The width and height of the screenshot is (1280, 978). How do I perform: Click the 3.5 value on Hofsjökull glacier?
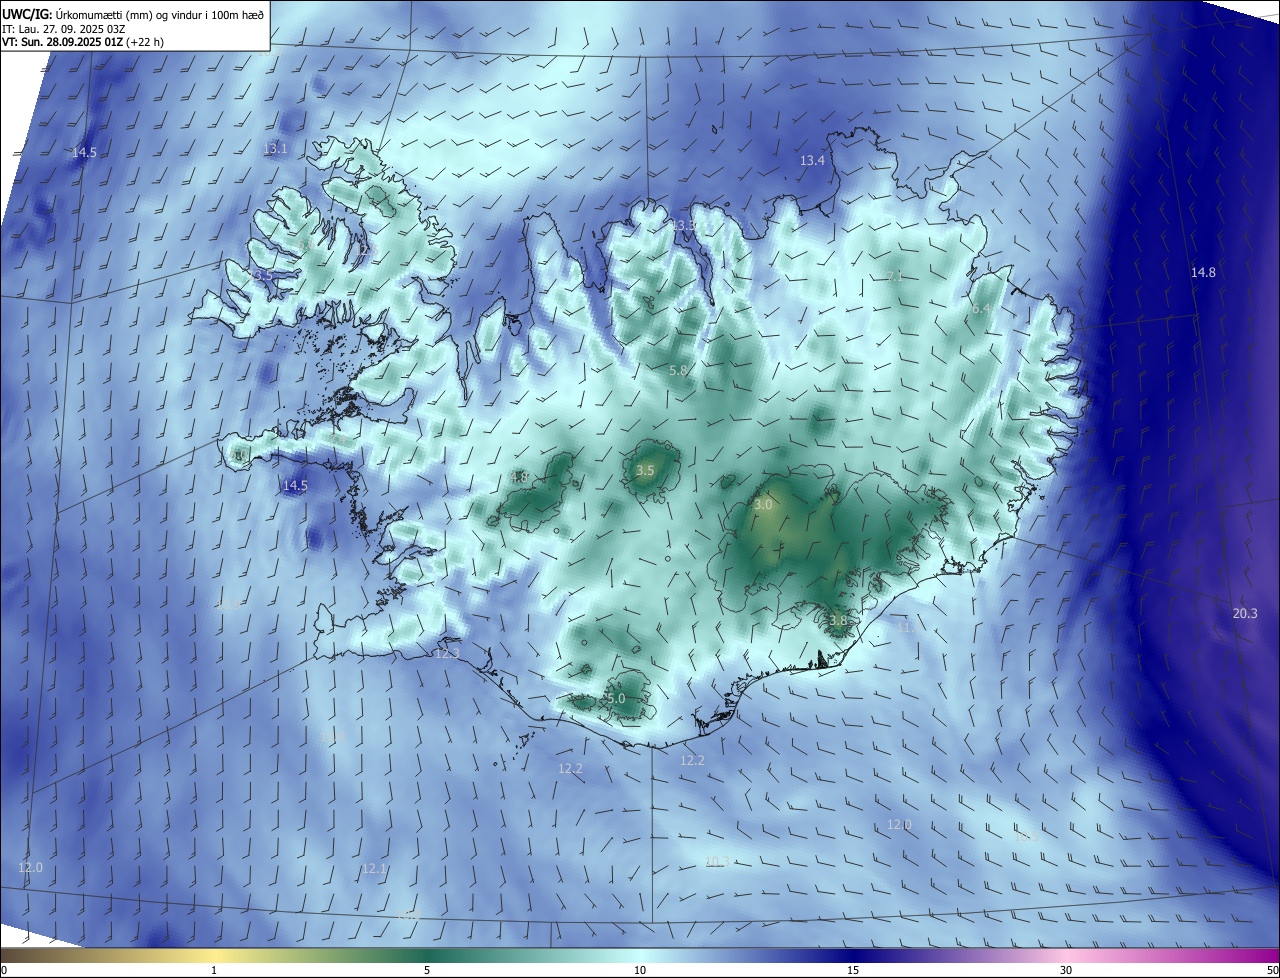[x=645, y=470]
